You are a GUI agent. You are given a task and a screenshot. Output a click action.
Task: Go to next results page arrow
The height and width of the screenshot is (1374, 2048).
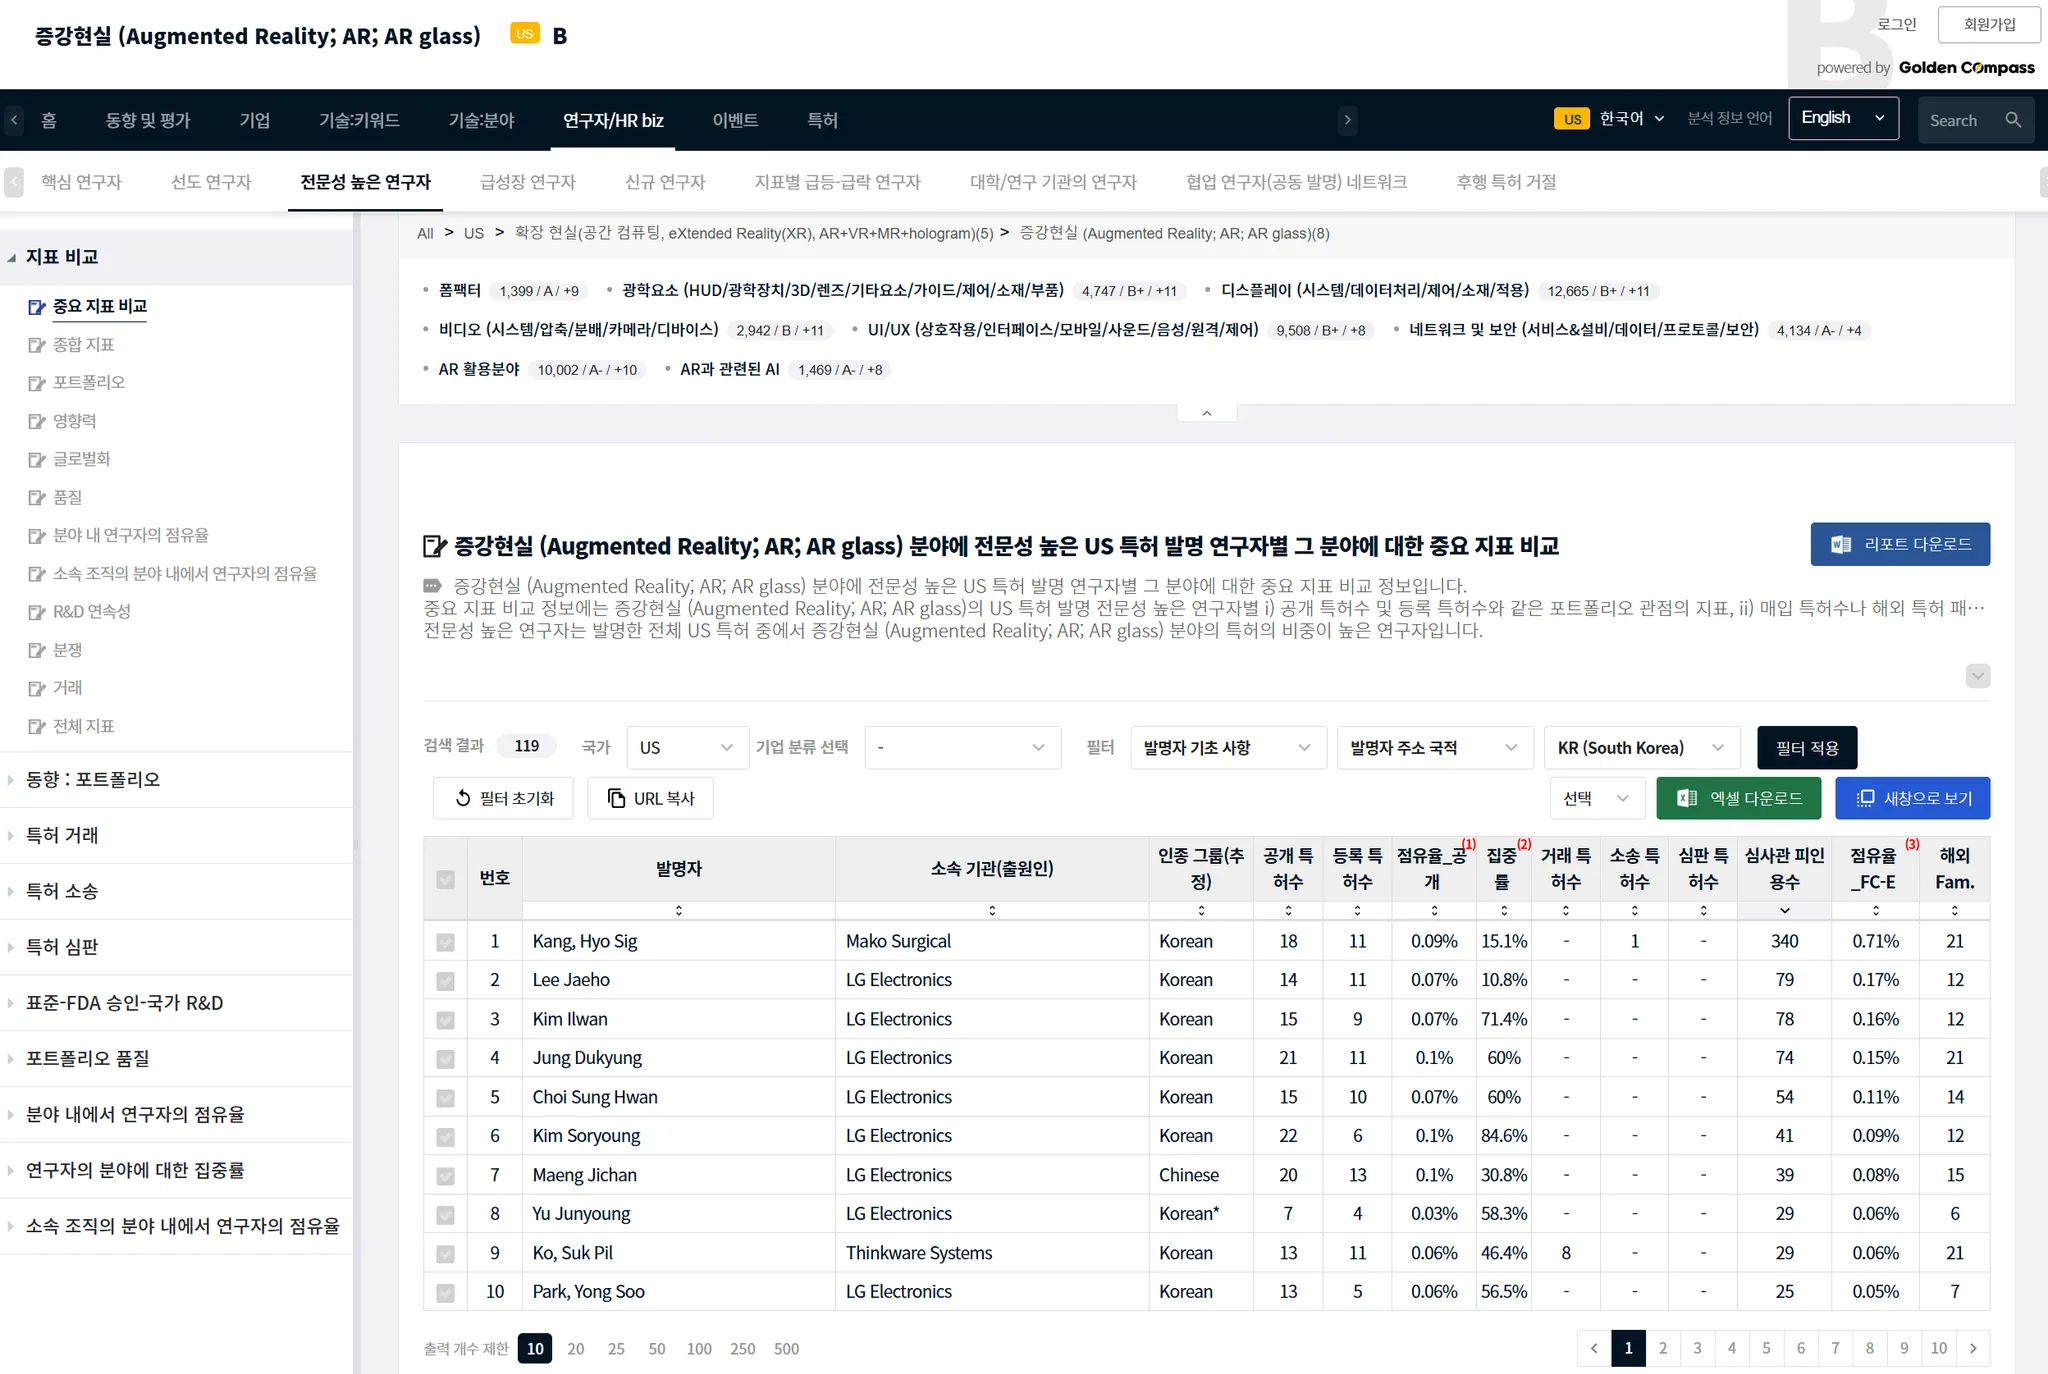[x=1973, y=1348]
